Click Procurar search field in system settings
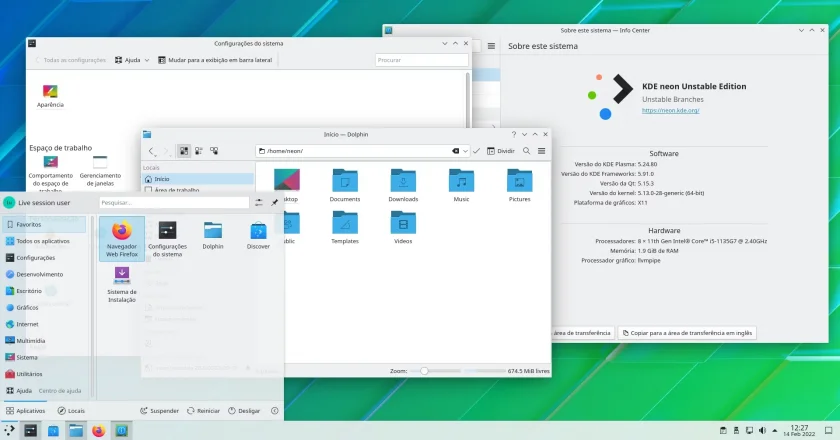 coord(422,60)
